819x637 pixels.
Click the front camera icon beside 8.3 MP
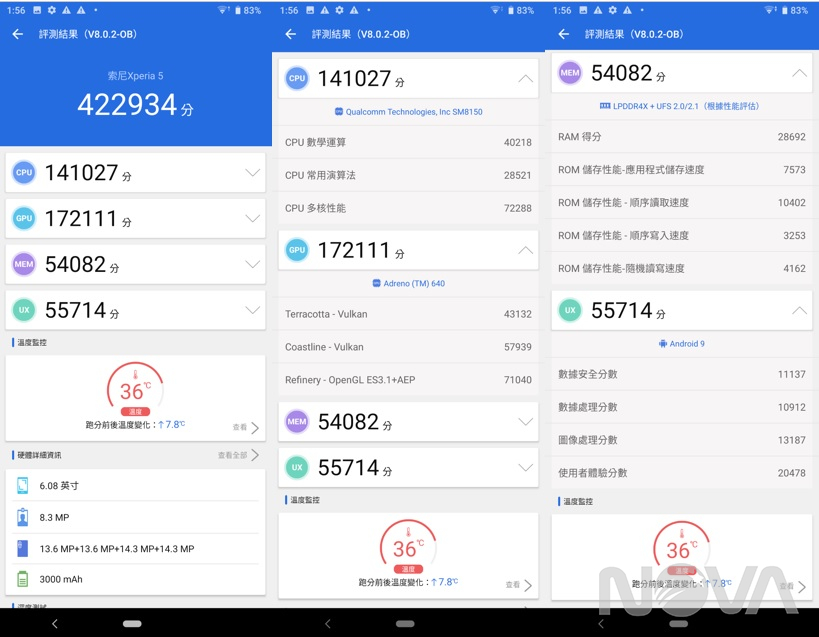coord(23,517)
